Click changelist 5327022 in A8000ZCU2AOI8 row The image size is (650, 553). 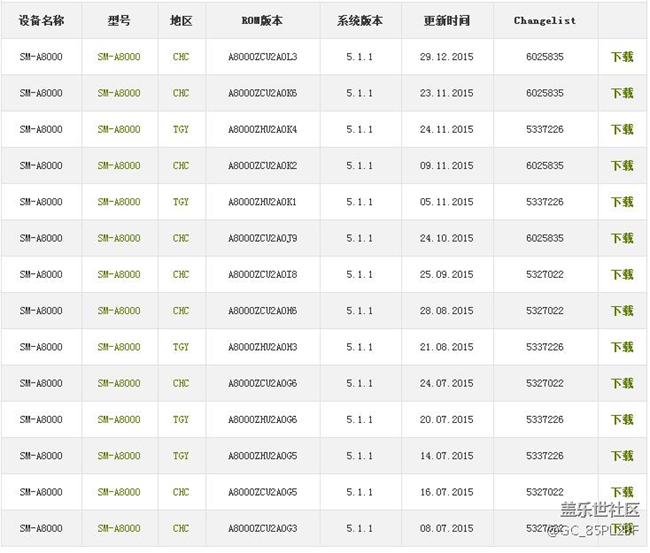tap(545, 274)
